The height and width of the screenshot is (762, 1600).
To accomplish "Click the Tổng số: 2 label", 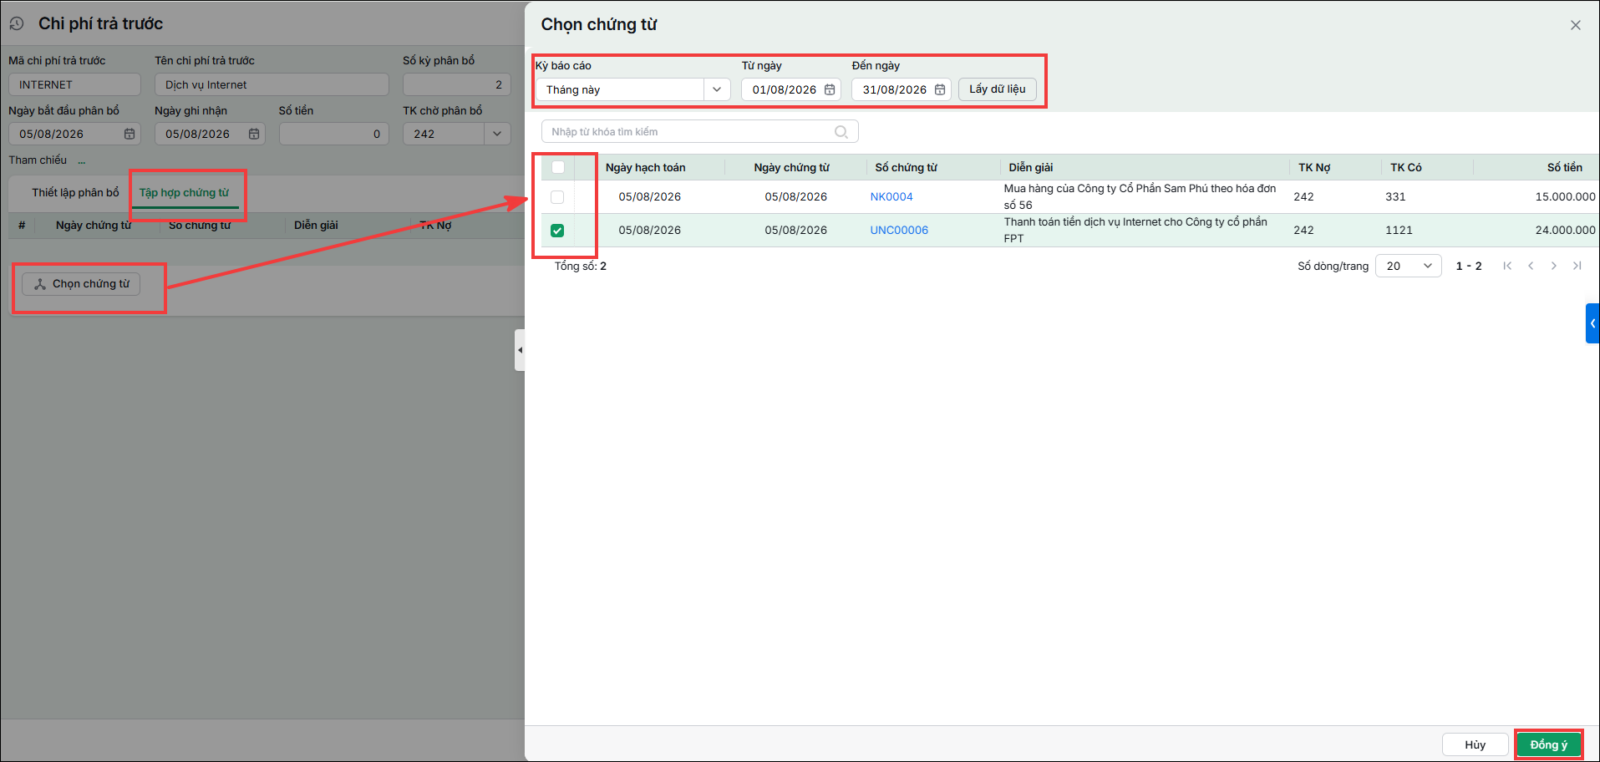I will tap(580, 266).
